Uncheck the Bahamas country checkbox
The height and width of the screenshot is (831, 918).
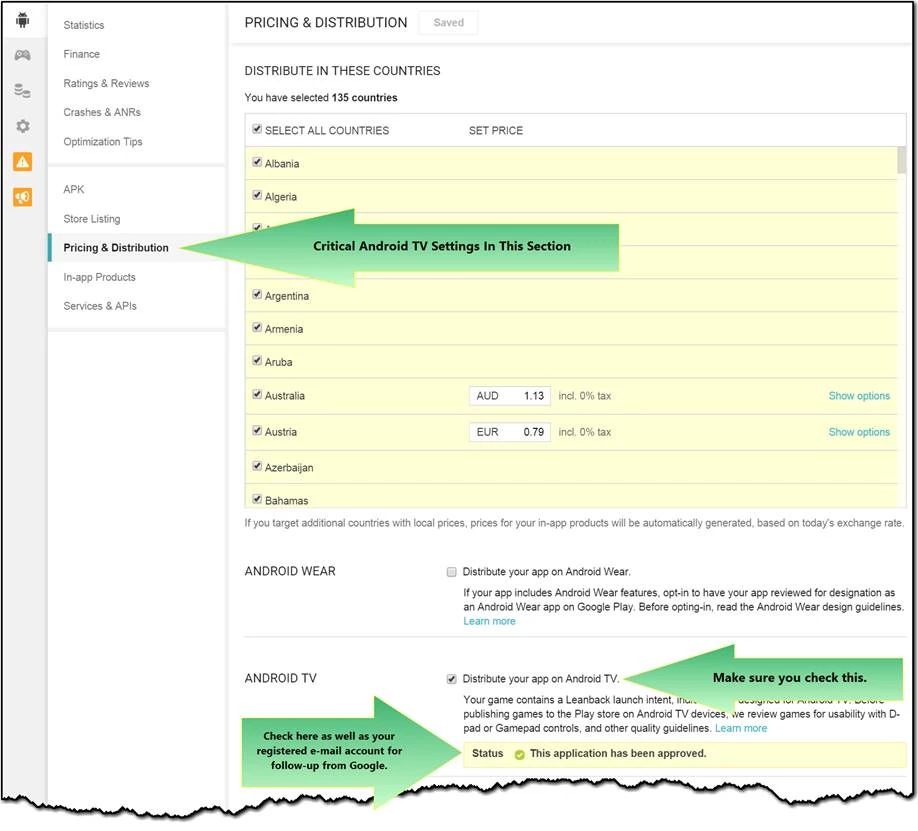[x=257, y=499]
